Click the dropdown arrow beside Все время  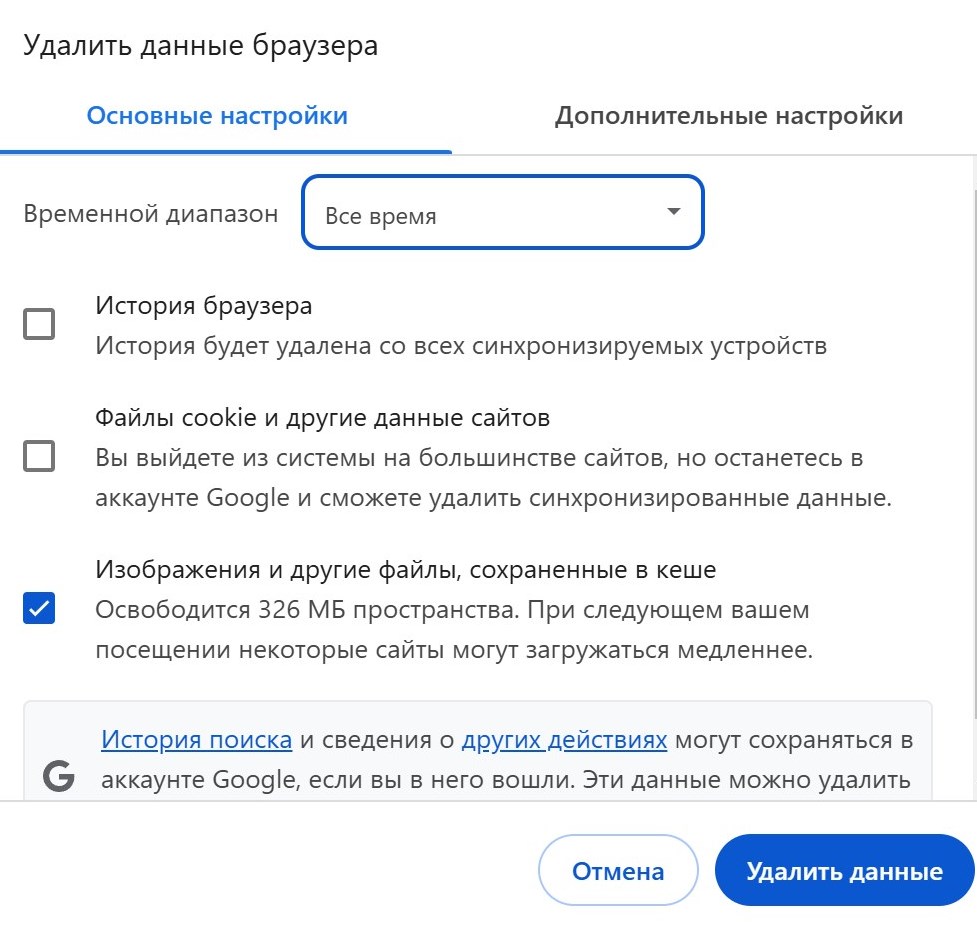[x=673, y=212]
